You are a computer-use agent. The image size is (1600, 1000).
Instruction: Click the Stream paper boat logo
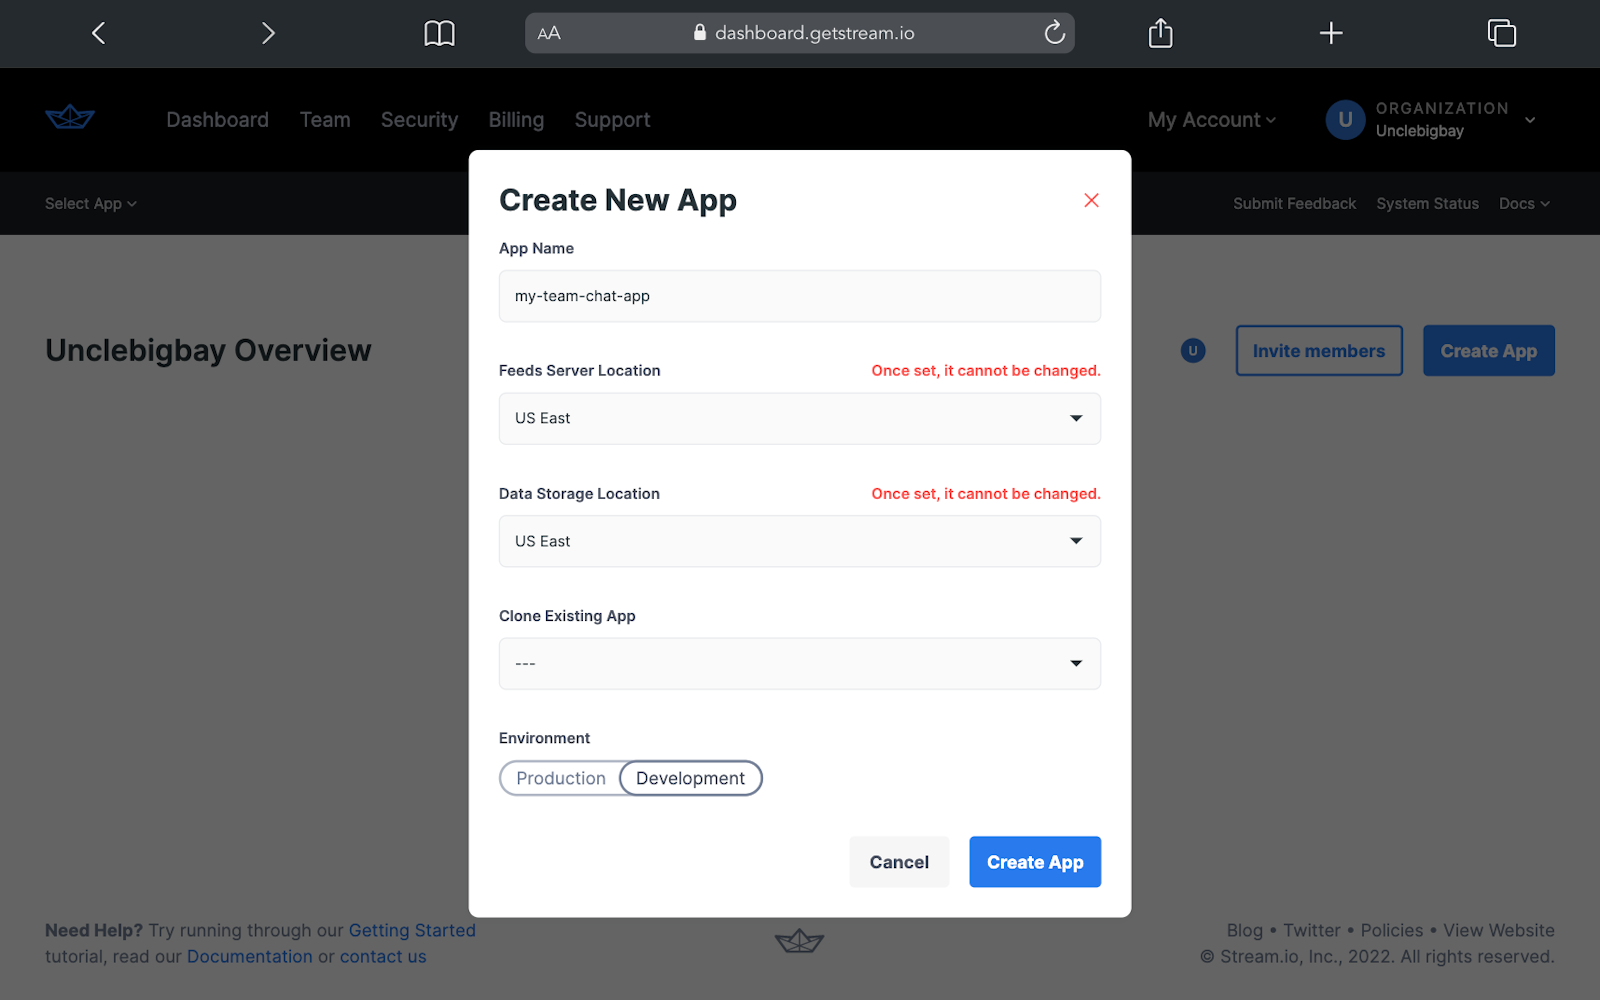point(70,117)
